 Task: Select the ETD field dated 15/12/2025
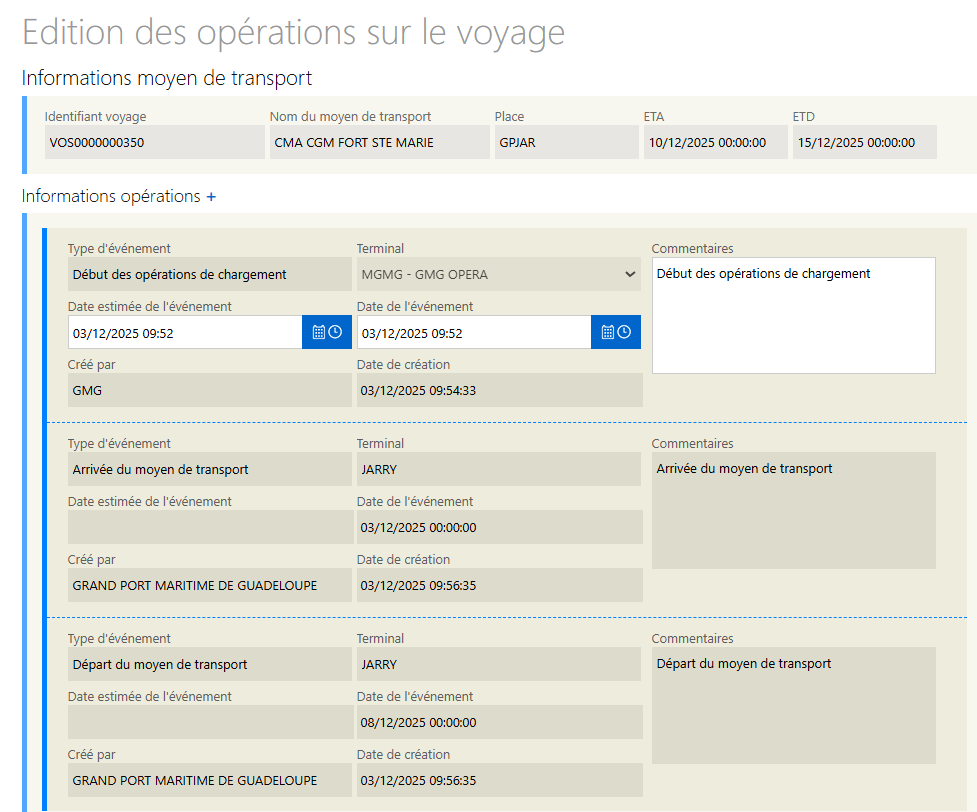click(x=864, y=142)
